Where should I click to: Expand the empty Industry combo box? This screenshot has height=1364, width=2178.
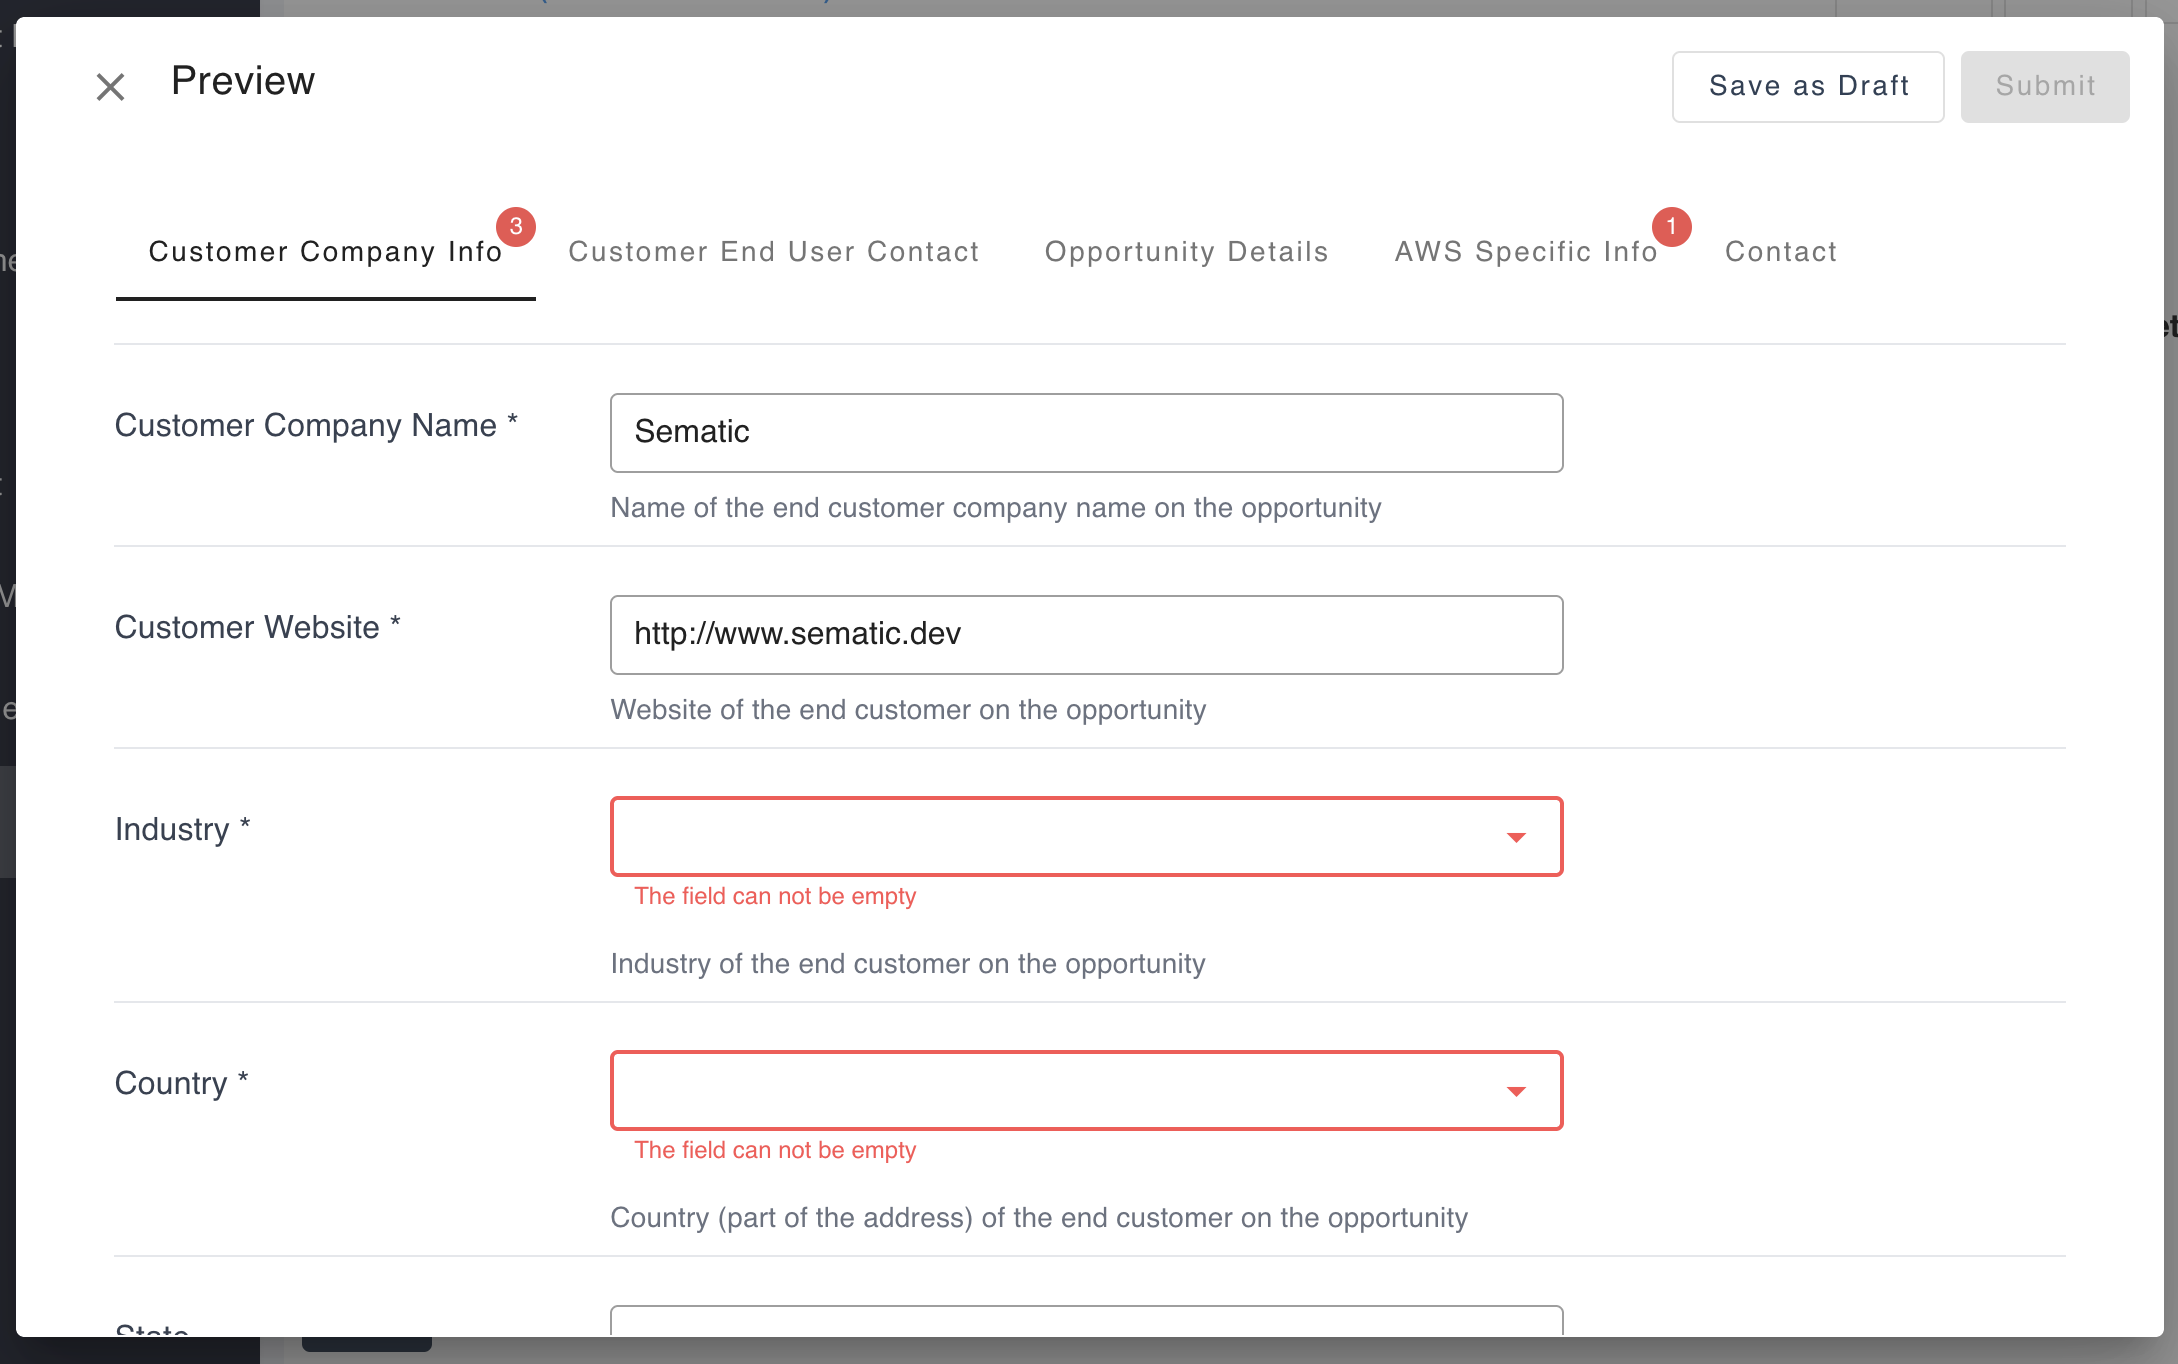point(1060,837)
